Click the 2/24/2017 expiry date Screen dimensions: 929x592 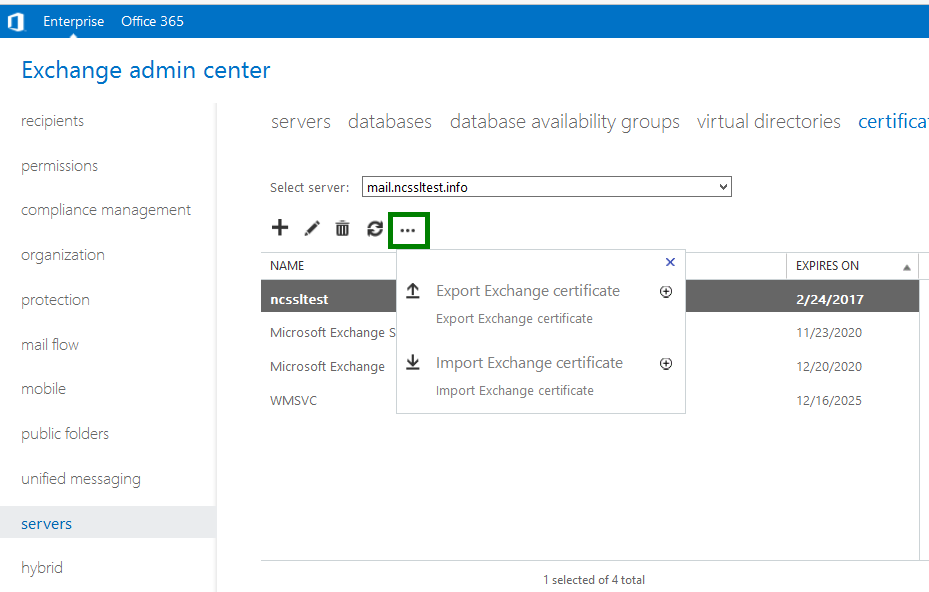[x=829, y=299]
